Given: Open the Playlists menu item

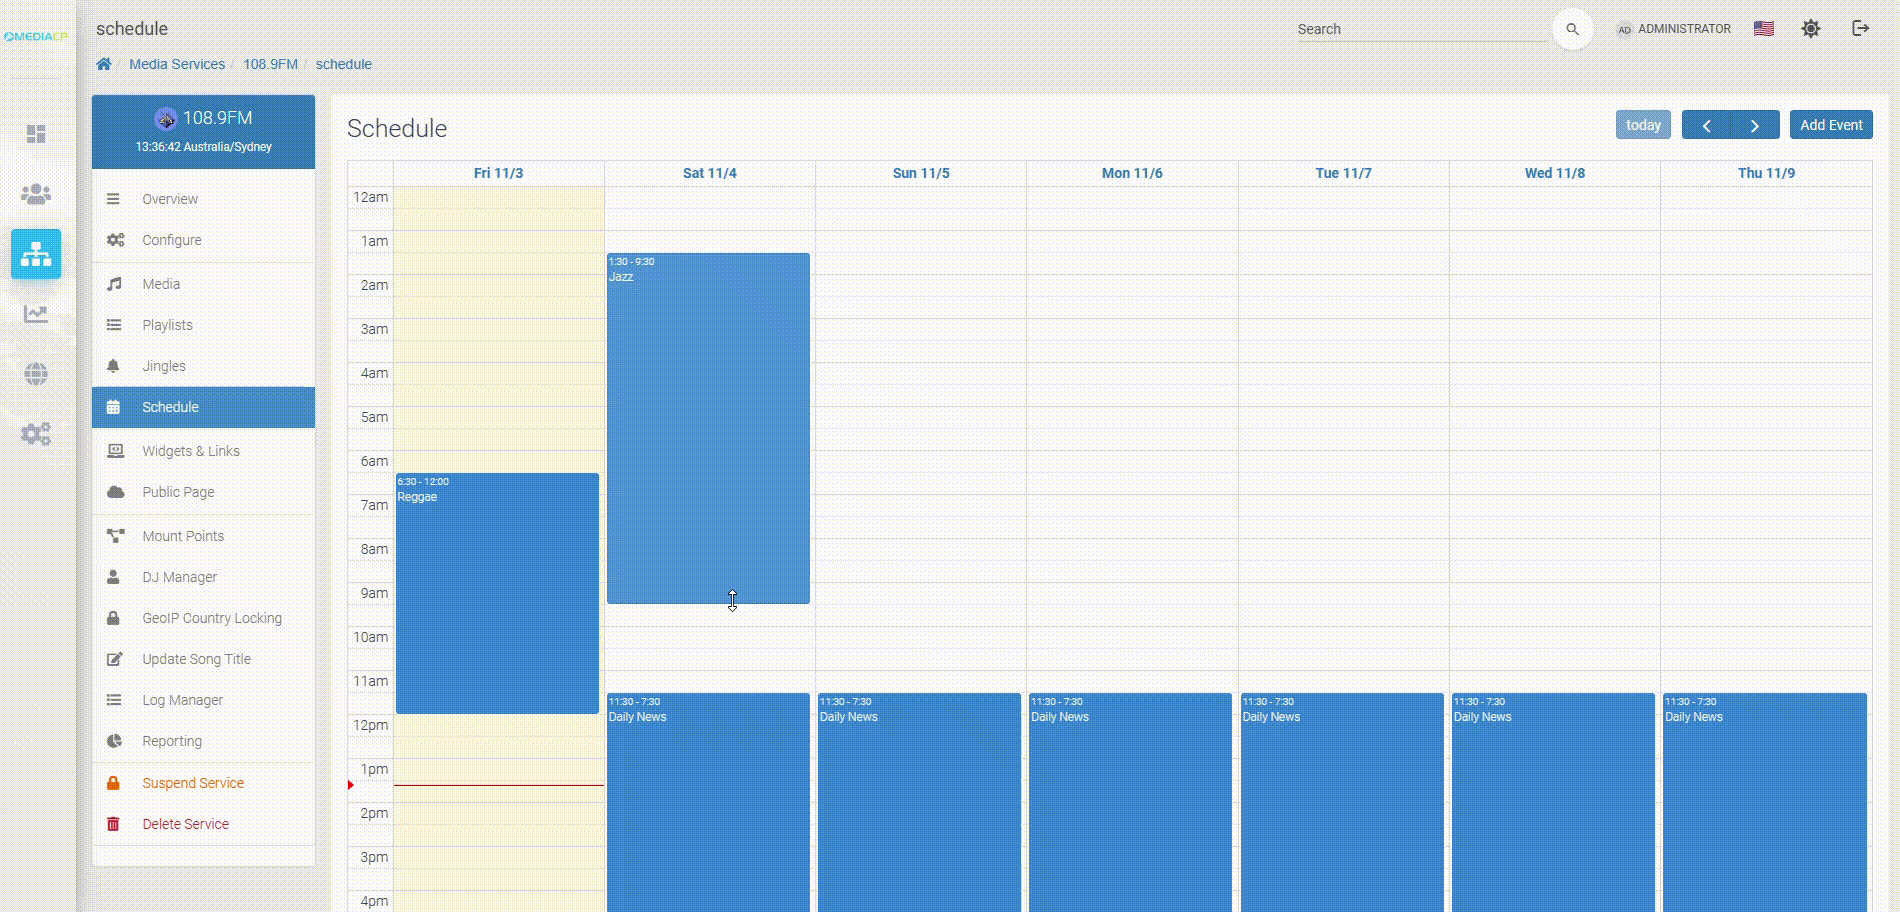Looking at the screenshot, I should tap(167, 325).
